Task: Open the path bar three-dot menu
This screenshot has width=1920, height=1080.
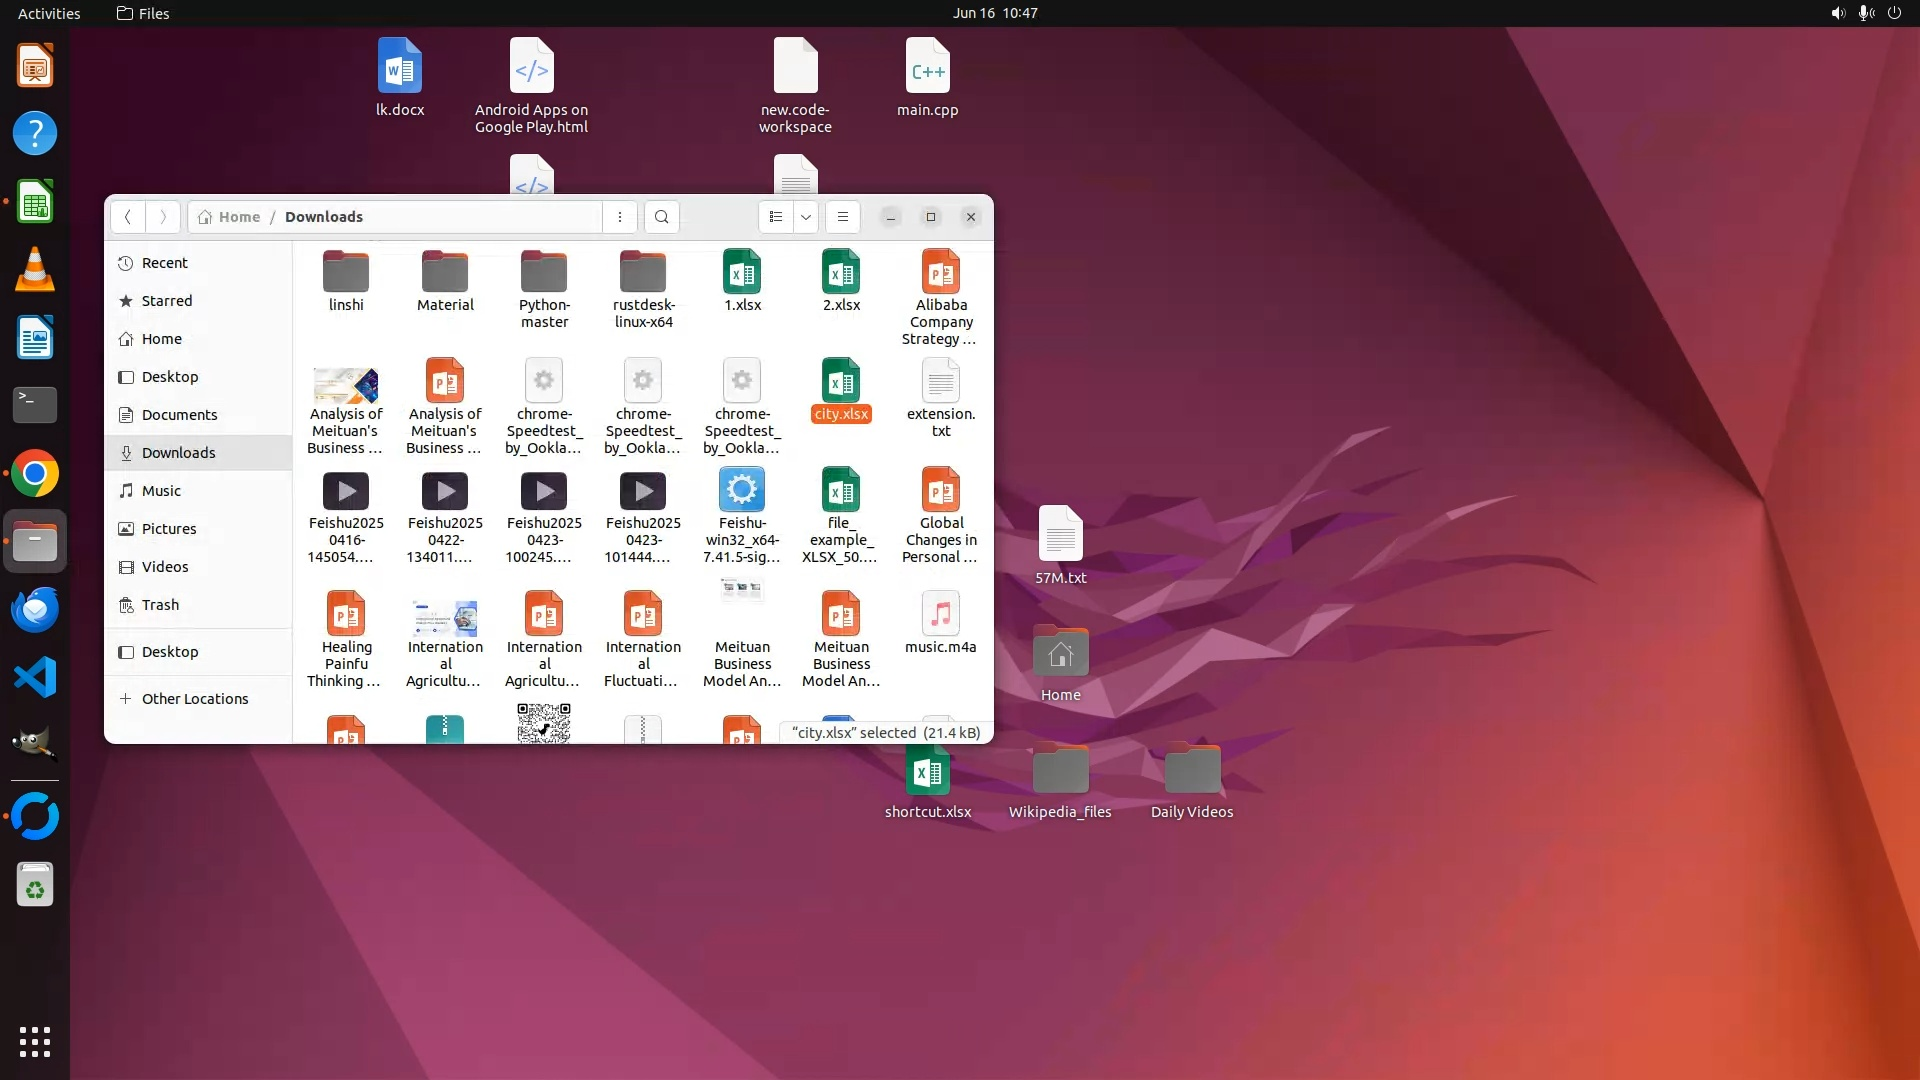Action: pos(620,217)
